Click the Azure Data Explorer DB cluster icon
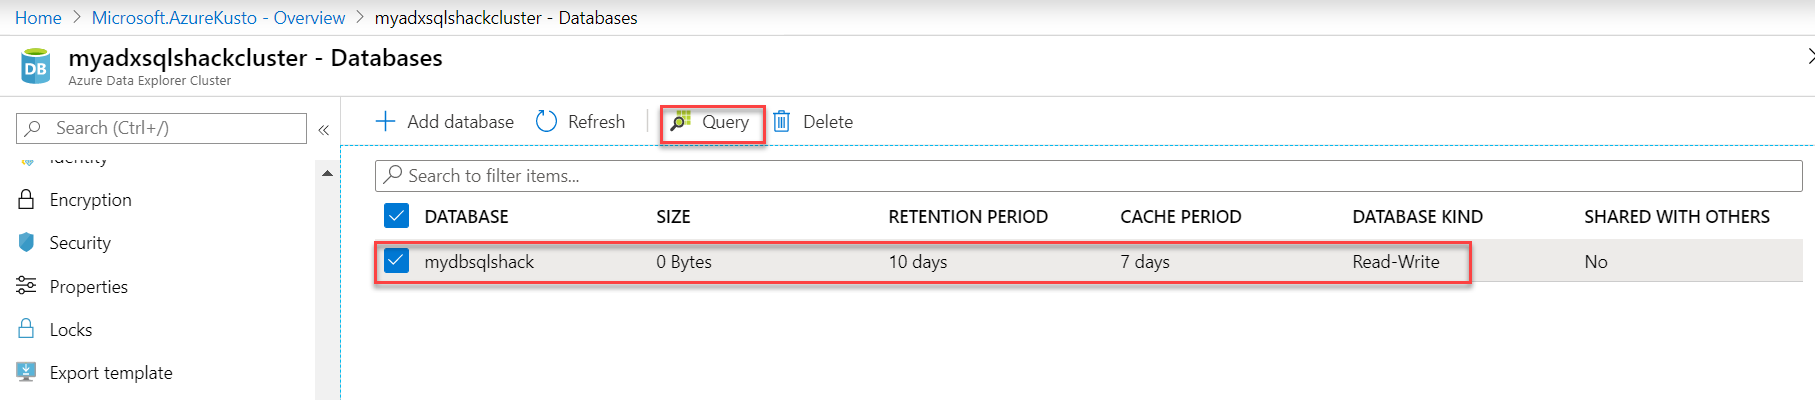This screenshot has width=1815, height=400. pos(35,67)
